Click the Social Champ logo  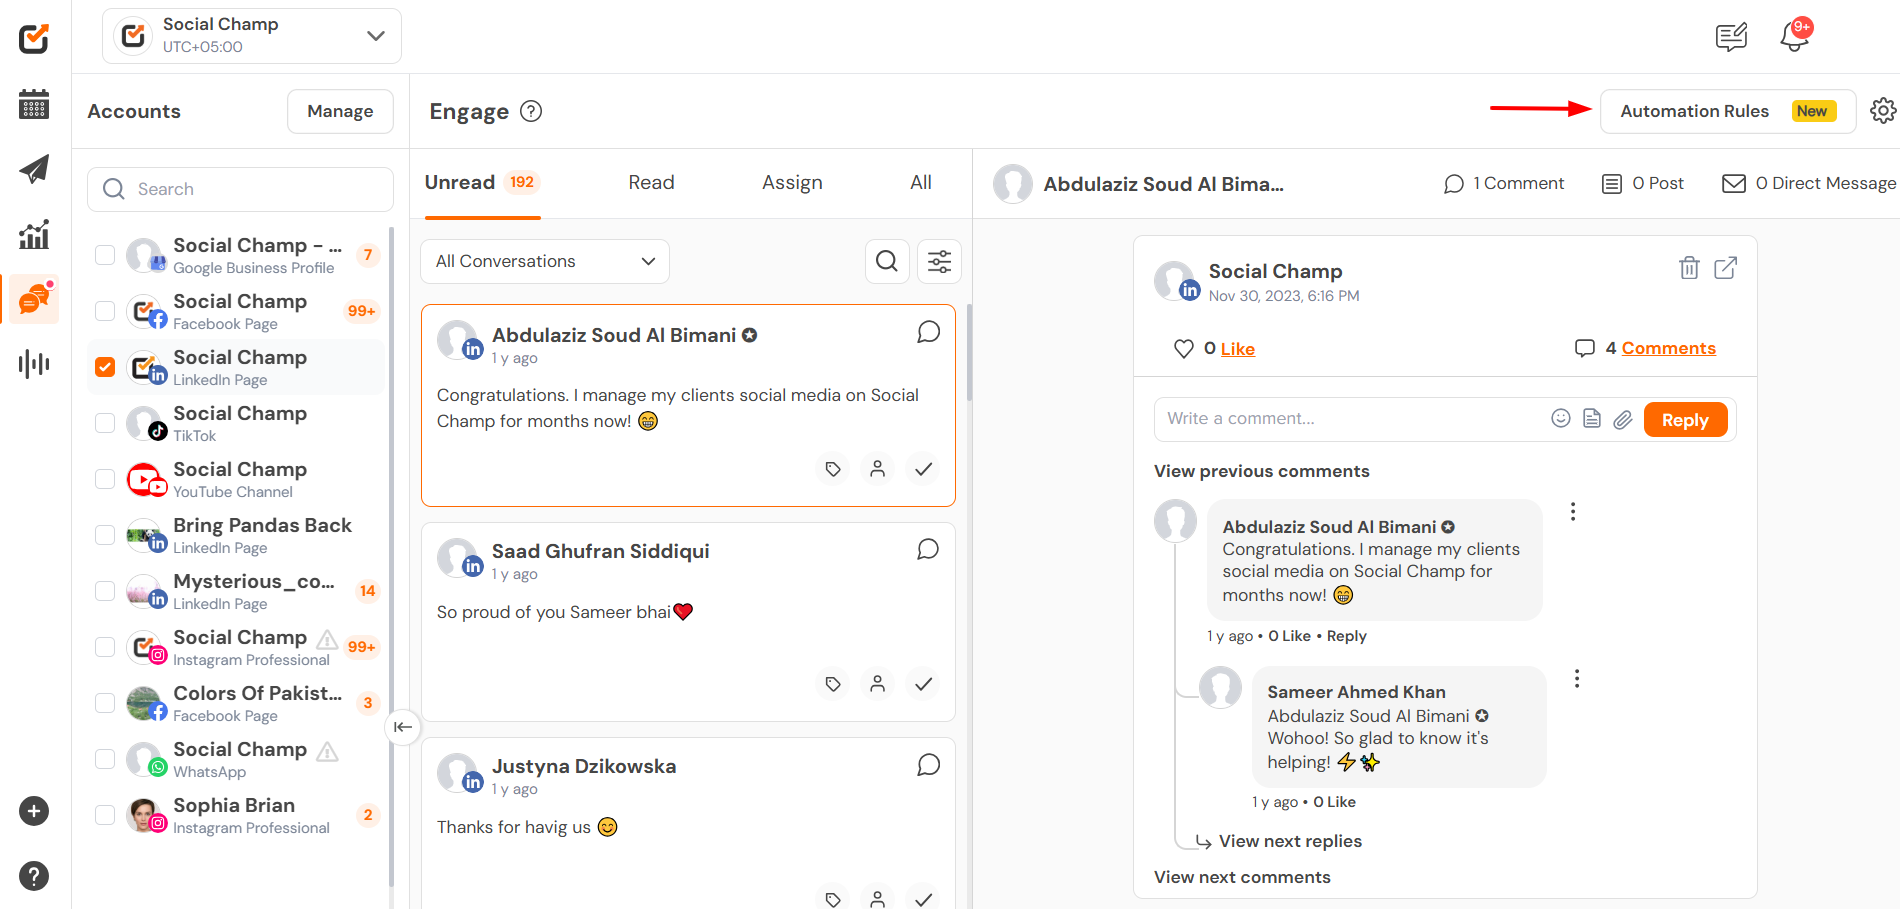(x=34, y=39)
